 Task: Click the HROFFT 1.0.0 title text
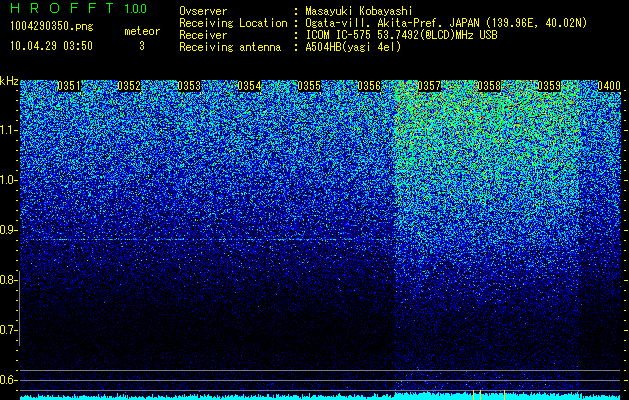pyautogui.click(x=78, y=8)
